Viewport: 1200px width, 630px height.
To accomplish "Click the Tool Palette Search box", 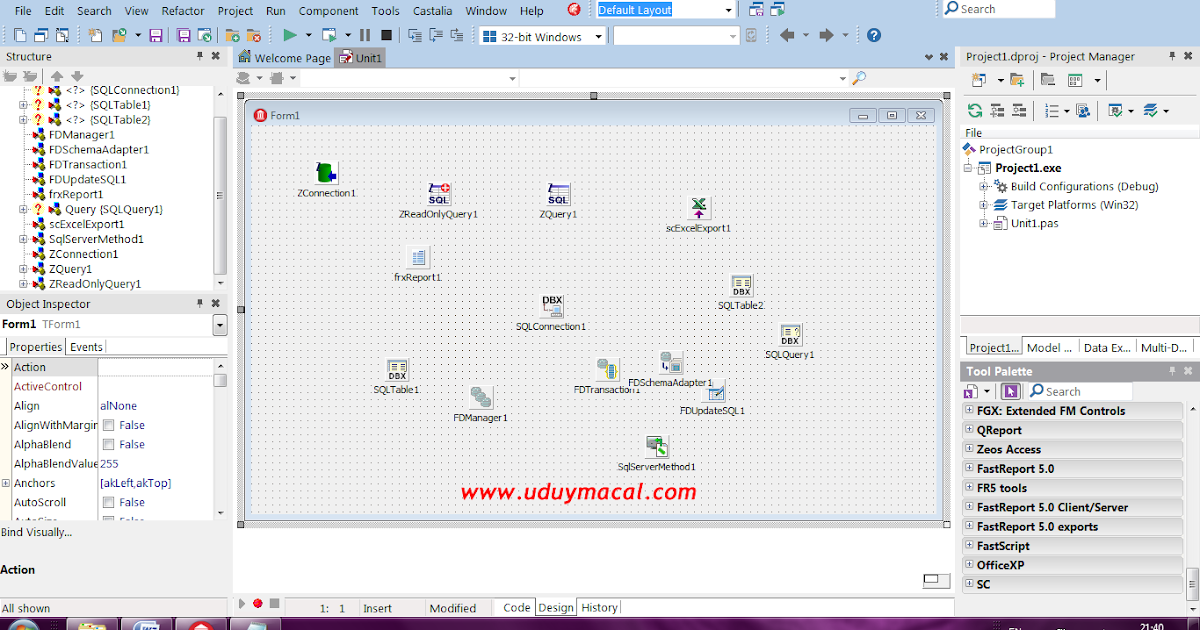I will (x=1081, y=391).
